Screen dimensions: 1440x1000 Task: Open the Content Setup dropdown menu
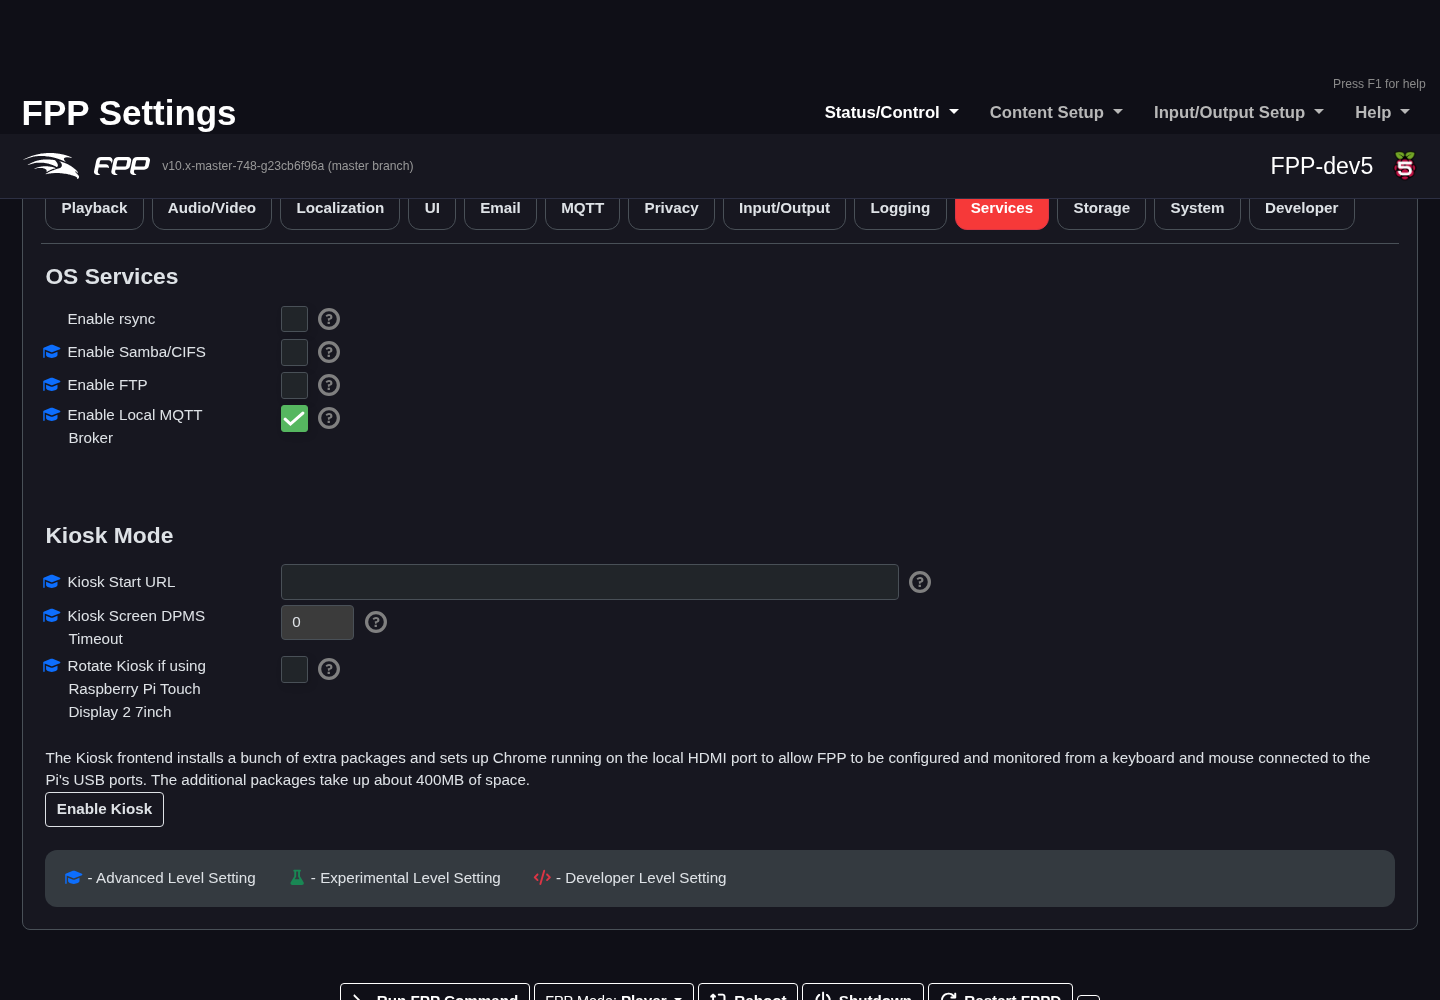(1056, 113)
